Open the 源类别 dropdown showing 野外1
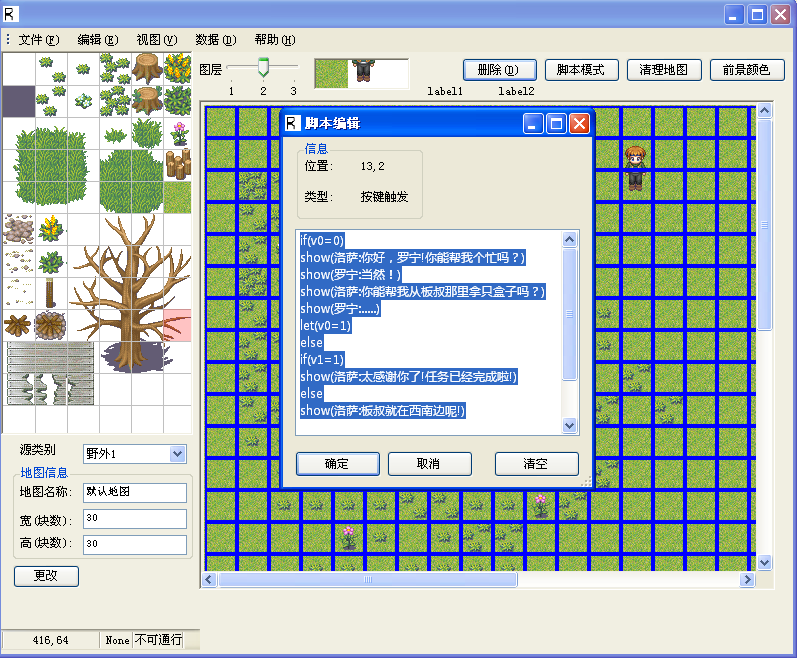The width and height of the screenshot is (797, 658). tap(135, 454)
